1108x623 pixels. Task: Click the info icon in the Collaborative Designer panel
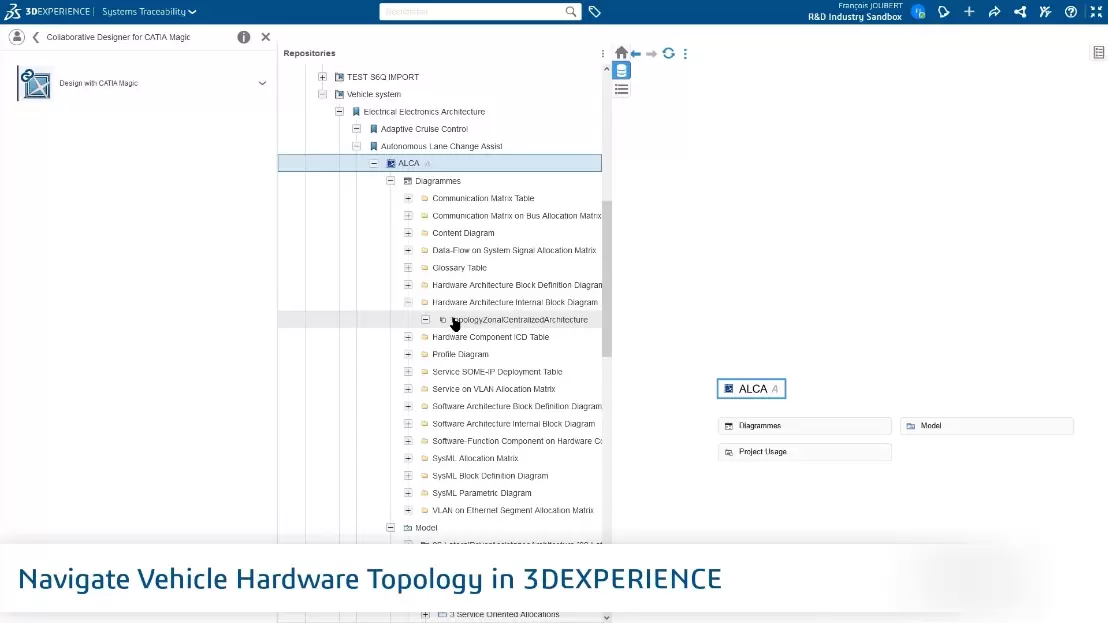244,37
